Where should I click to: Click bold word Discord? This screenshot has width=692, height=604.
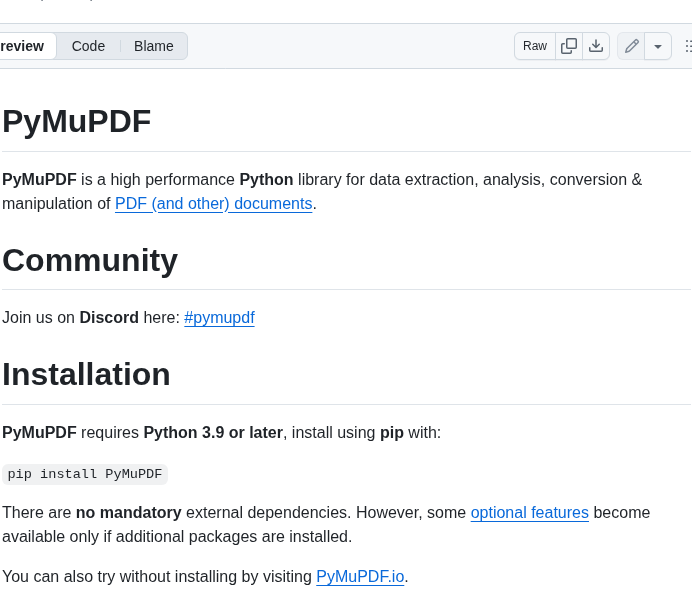tap(109, 318)
